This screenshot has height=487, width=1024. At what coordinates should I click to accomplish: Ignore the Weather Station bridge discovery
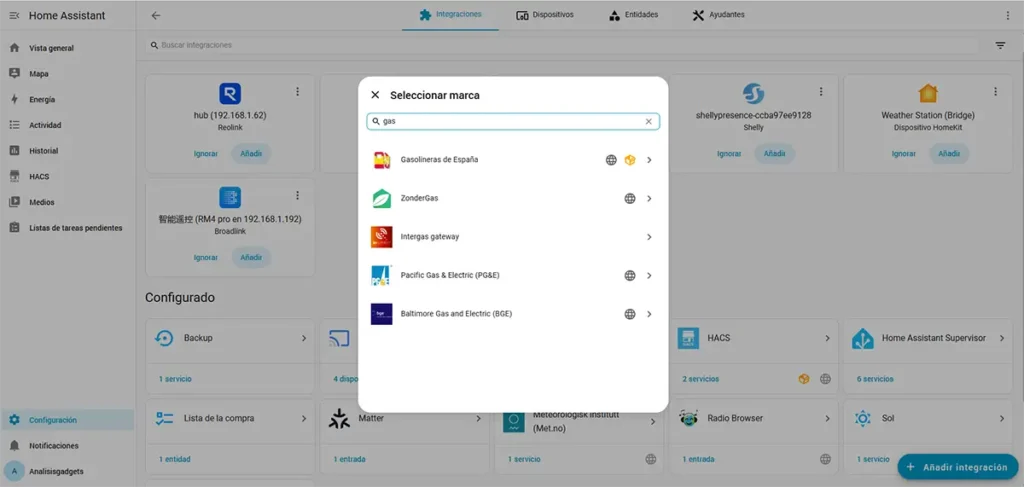pyautogui.click(x=904, y=154)
